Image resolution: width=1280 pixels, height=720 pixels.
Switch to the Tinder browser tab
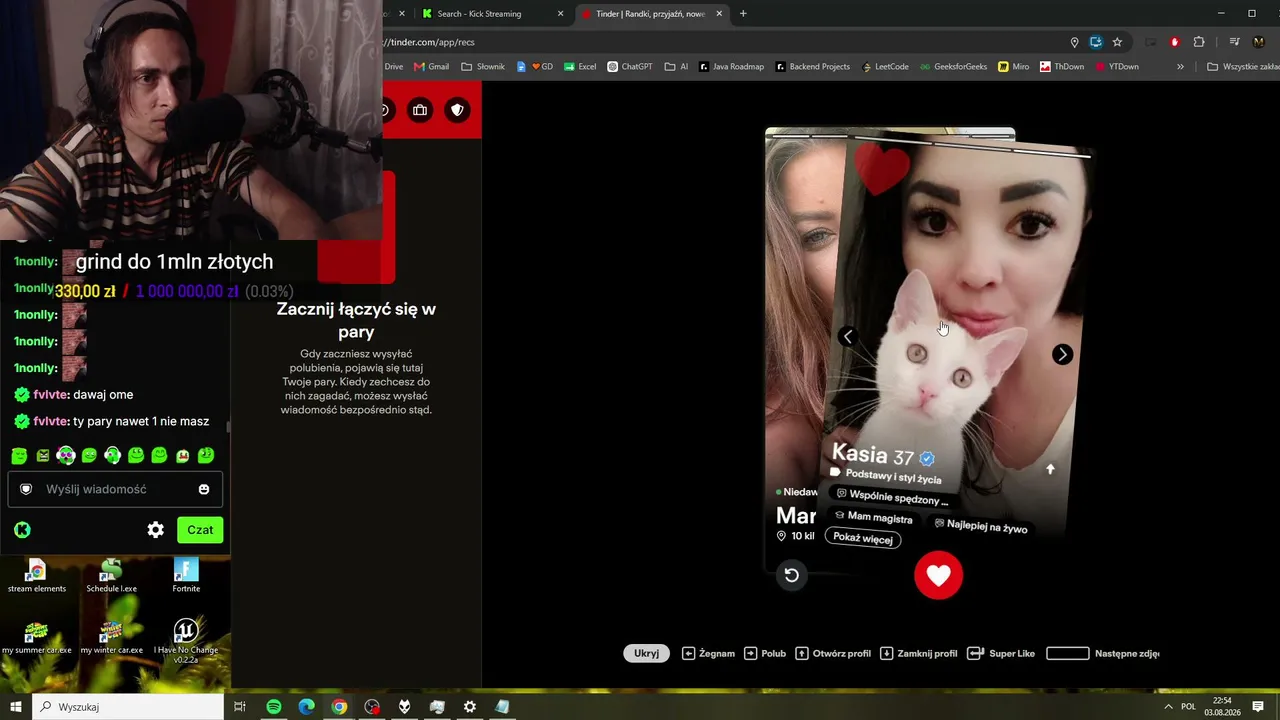pyautogui.click(x=649, y=14)
